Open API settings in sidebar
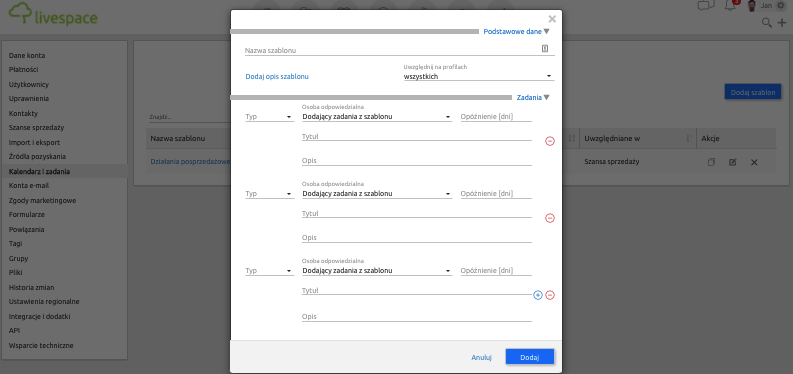Viewport: 793px width, 374px height. pos(14,331)
